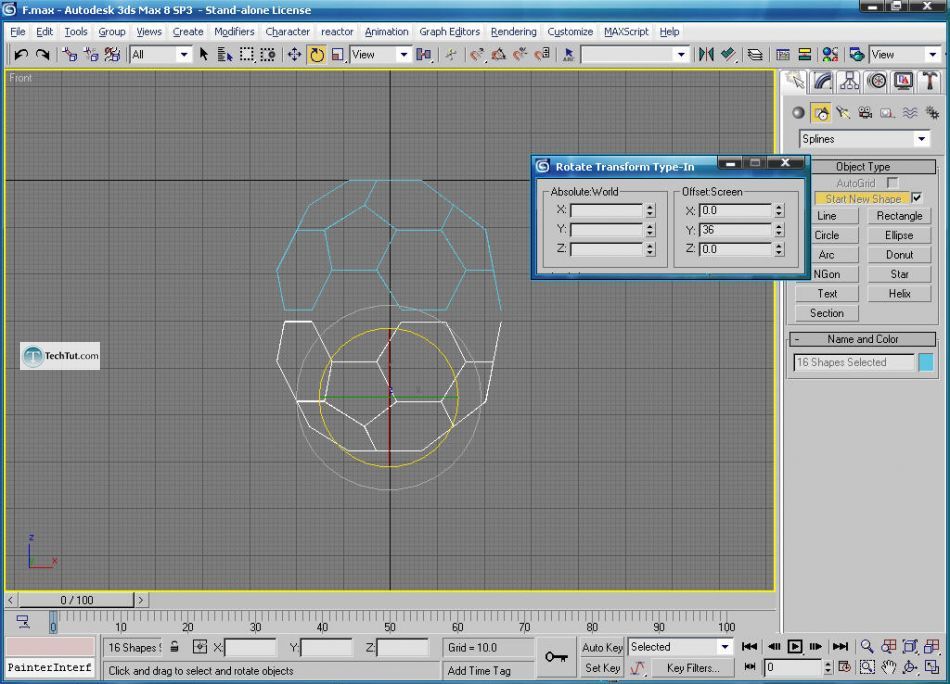Click the Offset:Screen Y input field
Viewport: 950px width, 684px height.
(734, 230)
